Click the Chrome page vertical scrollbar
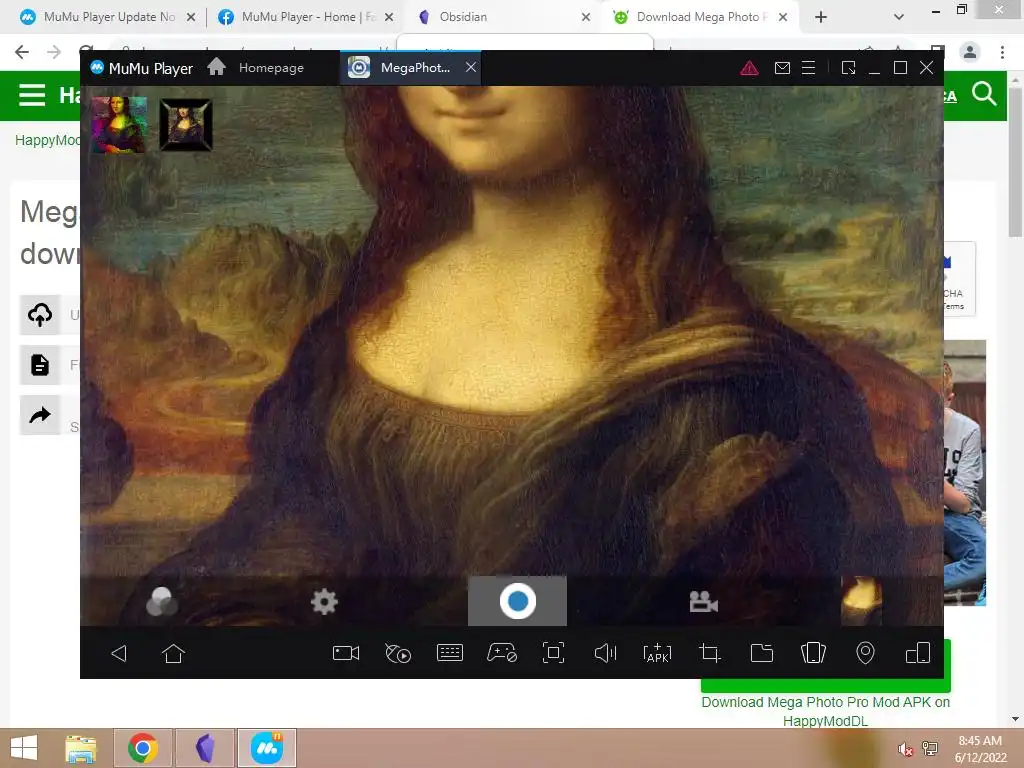Screen dimensions: 1024x768 point(1015,163)
